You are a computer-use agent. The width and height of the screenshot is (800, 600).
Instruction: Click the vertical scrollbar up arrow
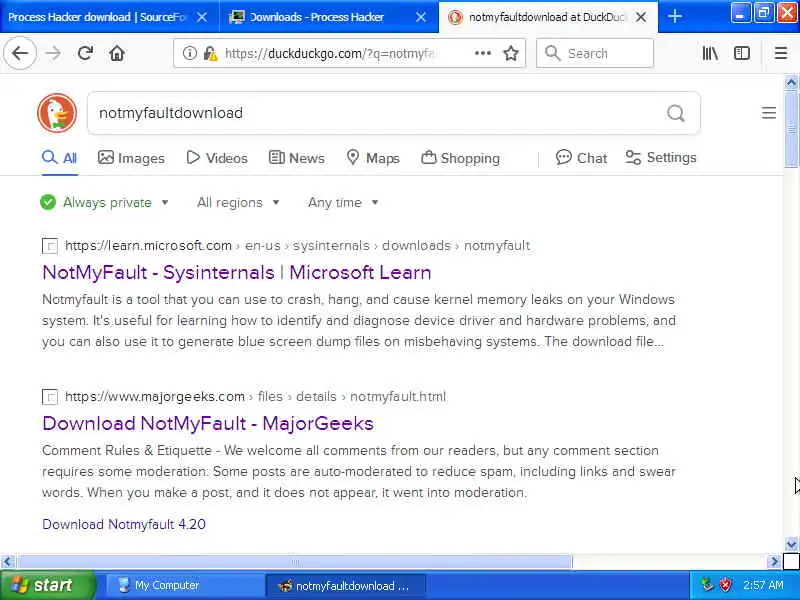[791, 82]
